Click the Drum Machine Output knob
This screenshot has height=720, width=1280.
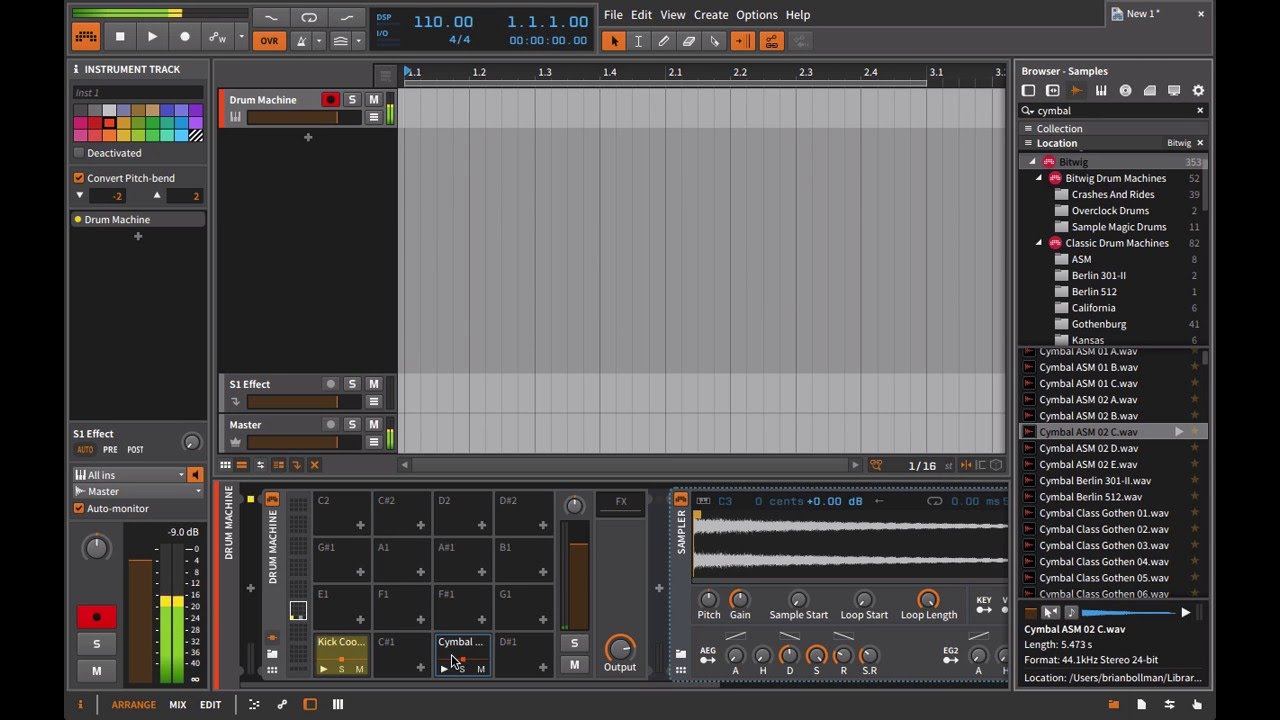[619, 648]
